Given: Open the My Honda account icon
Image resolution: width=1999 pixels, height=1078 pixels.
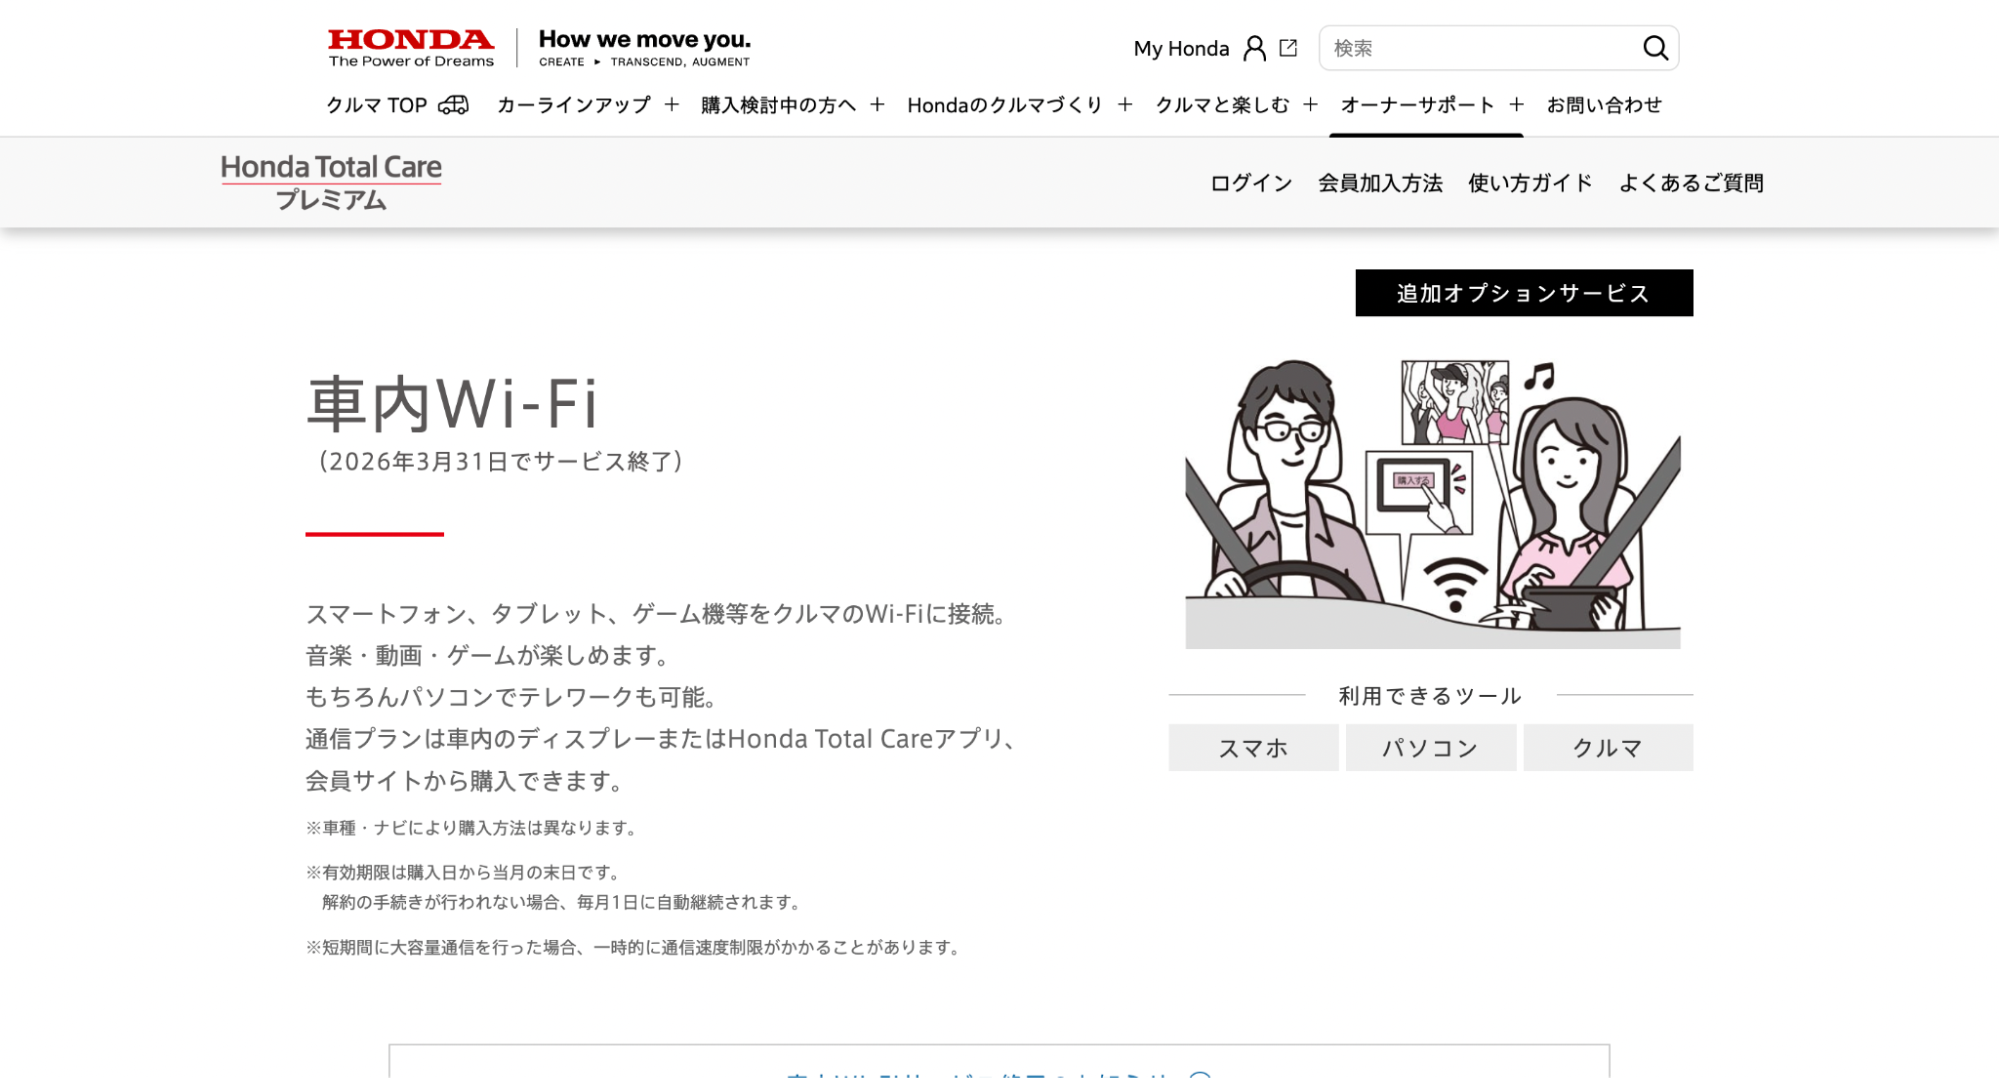Looking at the screenshot, I should (1253, 47).
